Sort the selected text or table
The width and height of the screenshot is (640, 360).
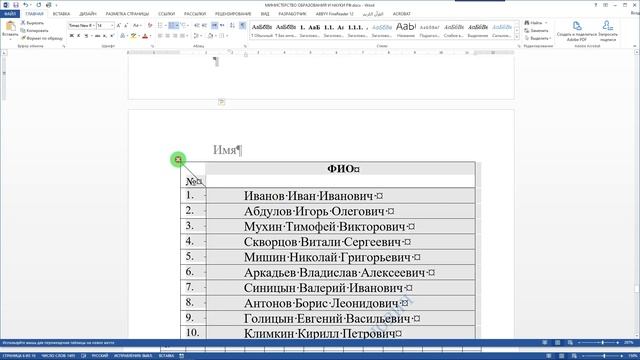[232, 25]
